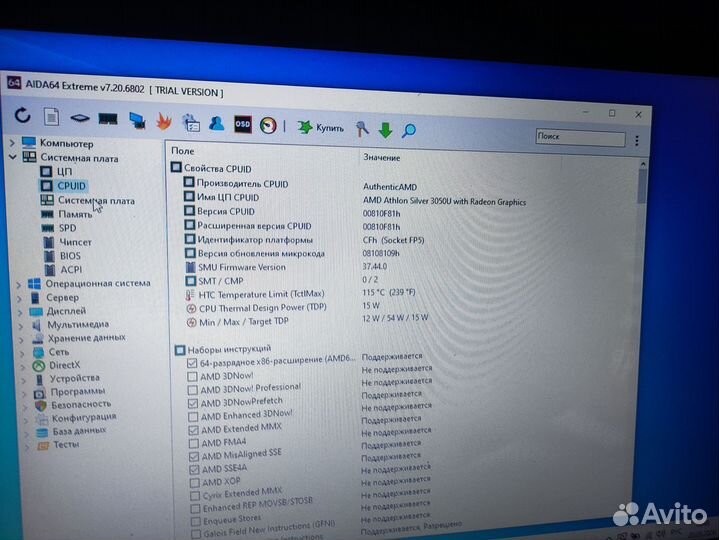This screenshot has height=540, width=719.
Task: Select the Устройства category
Action: (67, 379)
